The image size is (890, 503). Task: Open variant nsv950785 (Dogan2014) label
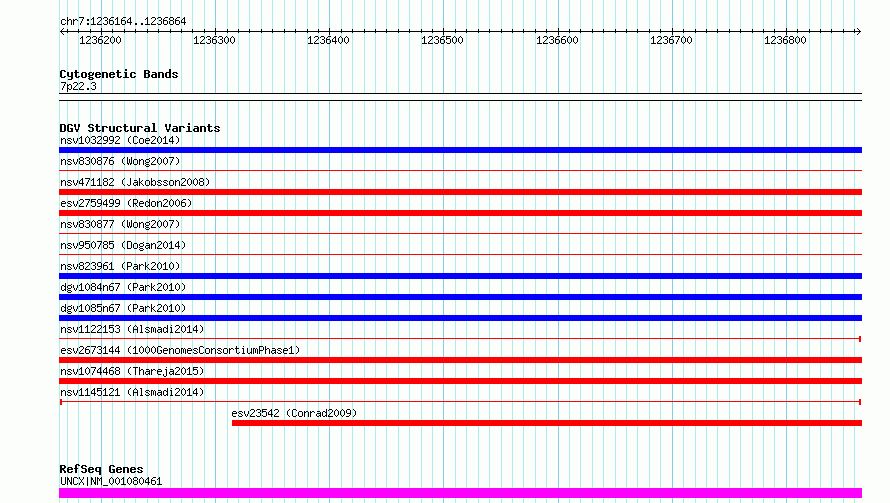[123, 245]
